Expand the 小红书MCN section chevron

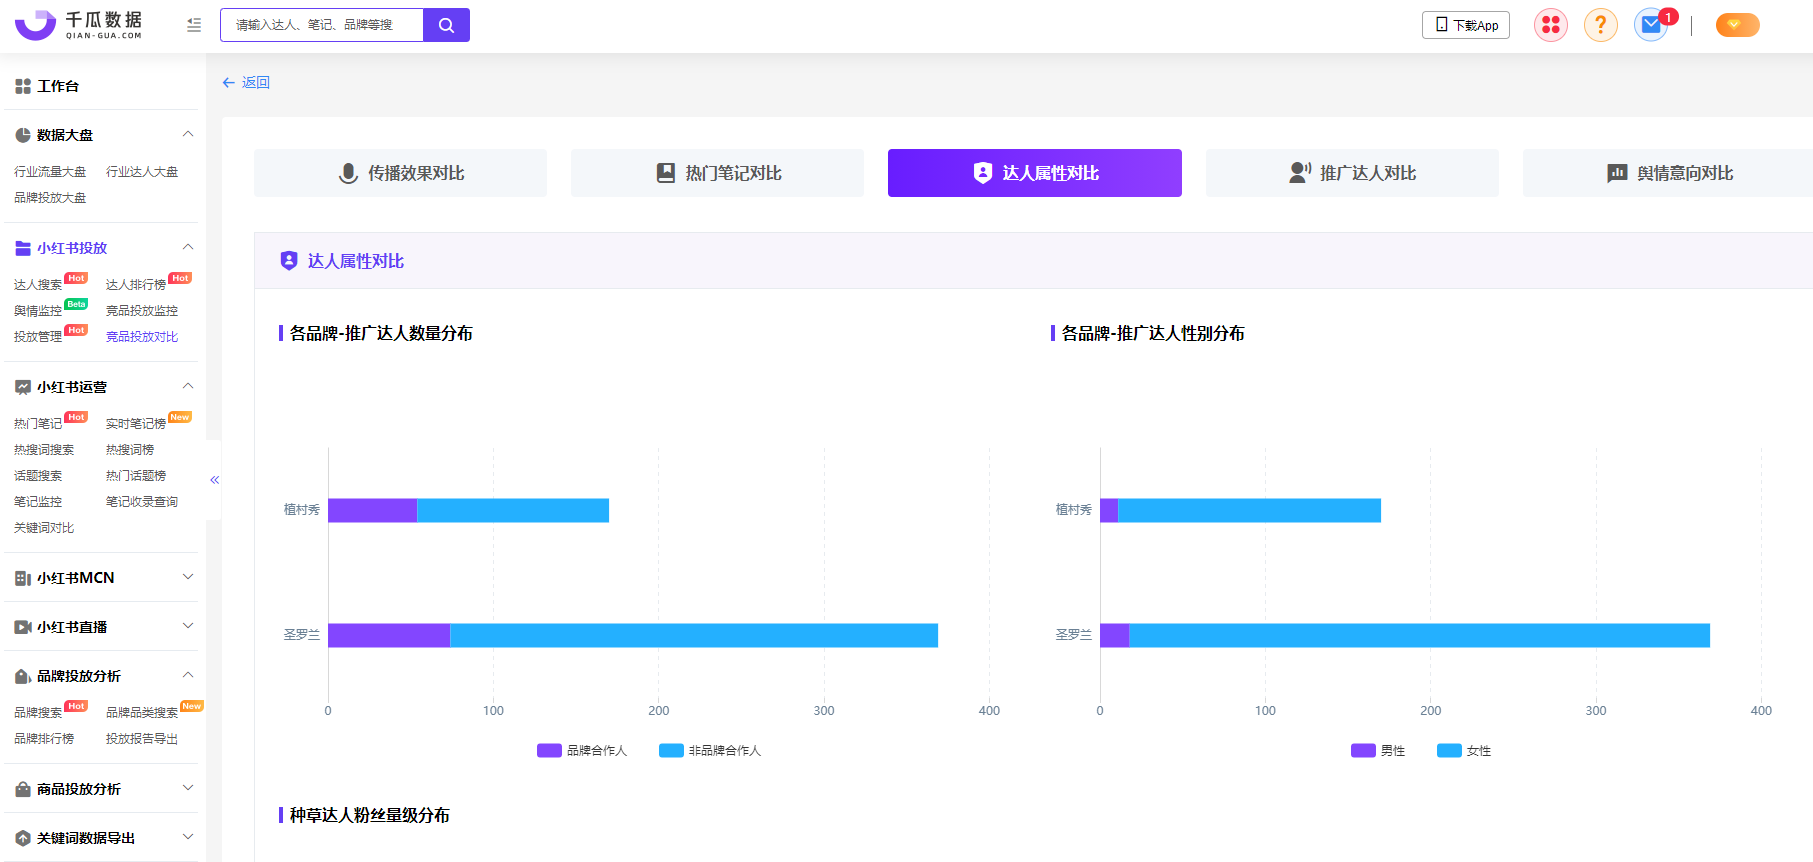click(x=188, y=577)
